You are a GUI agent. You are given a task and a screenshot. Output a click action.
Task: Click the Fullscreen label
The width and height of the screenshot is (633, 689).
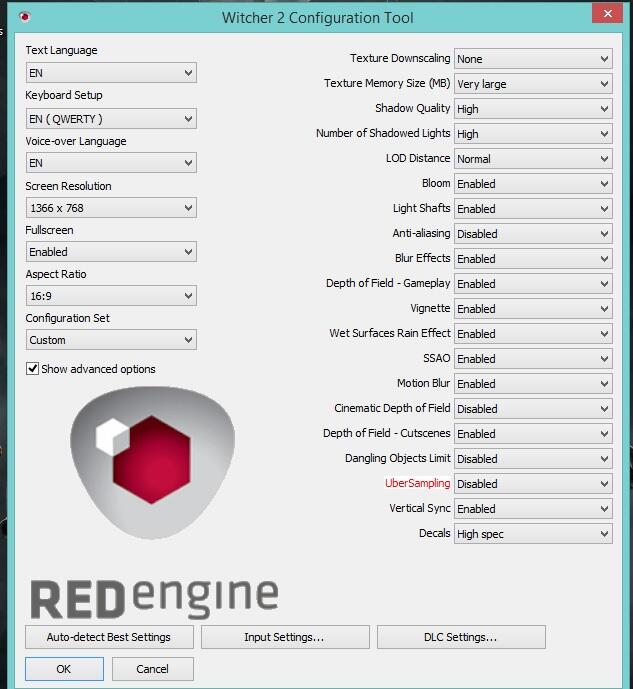pyautogui.click(x=49, y=230)
